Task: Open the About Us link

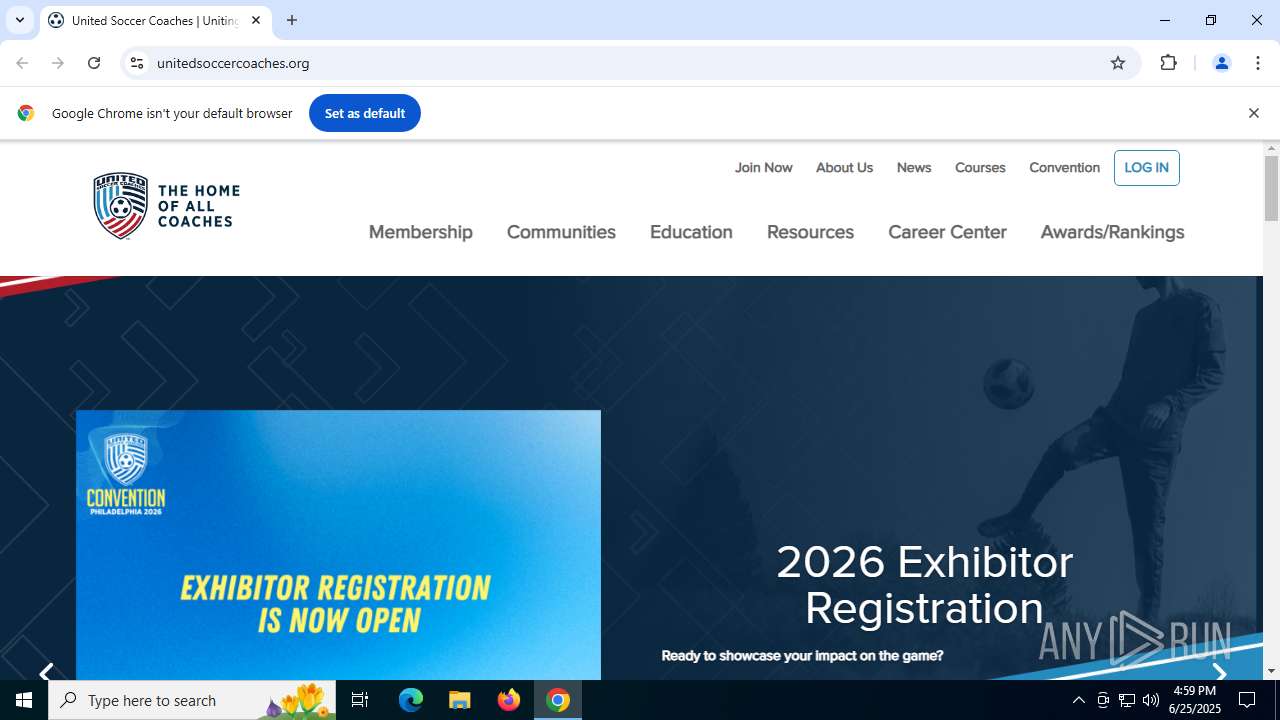Action: pyautogui.click(x=844, y=167)
